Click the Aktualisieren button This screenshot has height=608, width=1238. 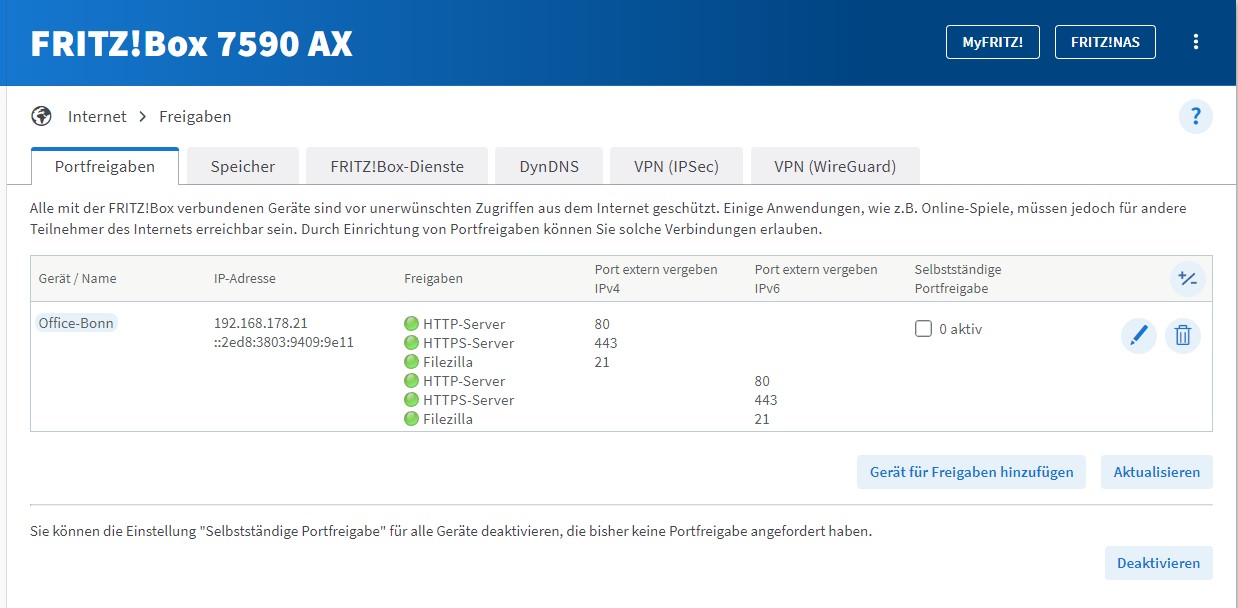pyautogui.click(x=1157, y=472)
